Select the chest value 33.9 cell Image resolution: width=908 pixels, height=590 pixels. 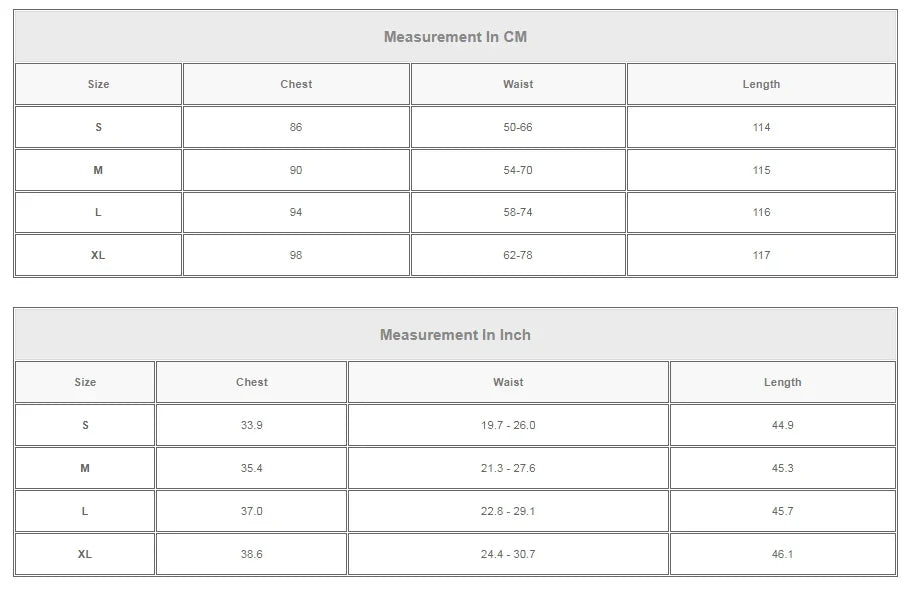[251, 425]
